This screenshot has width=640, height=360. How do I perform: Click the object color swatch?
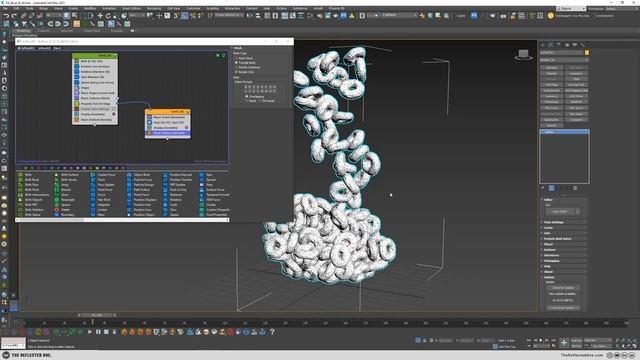point(587,53)
